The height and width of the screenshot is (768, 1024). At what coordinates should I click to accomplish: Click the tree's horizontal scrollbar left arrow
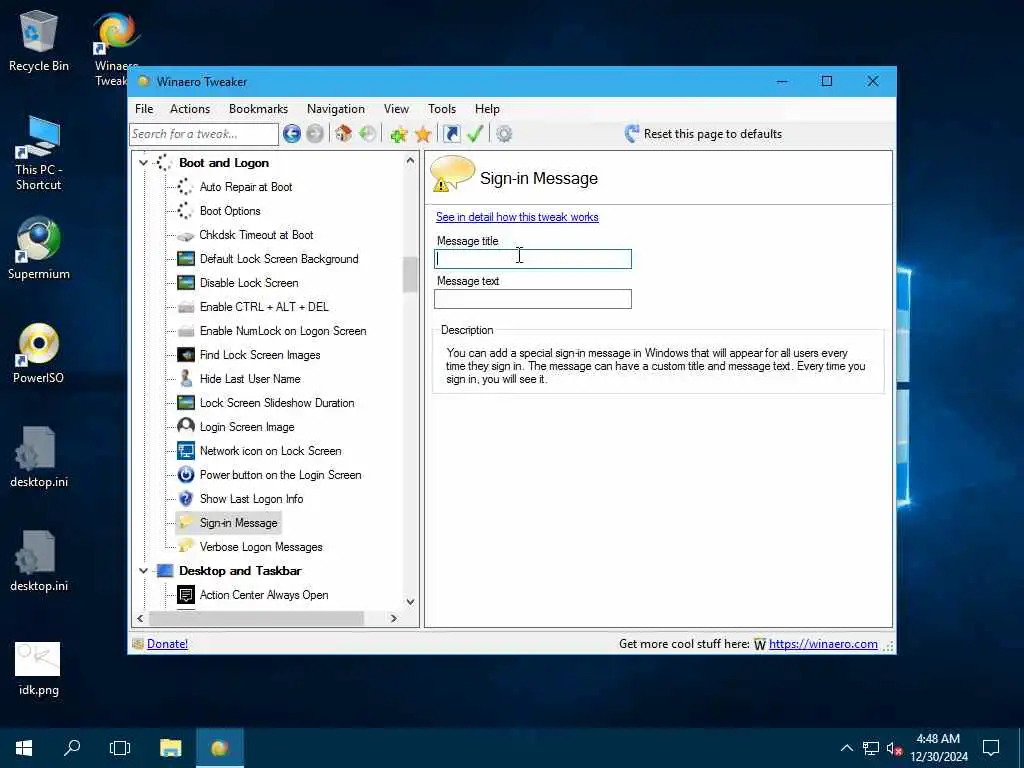(140, 618)
